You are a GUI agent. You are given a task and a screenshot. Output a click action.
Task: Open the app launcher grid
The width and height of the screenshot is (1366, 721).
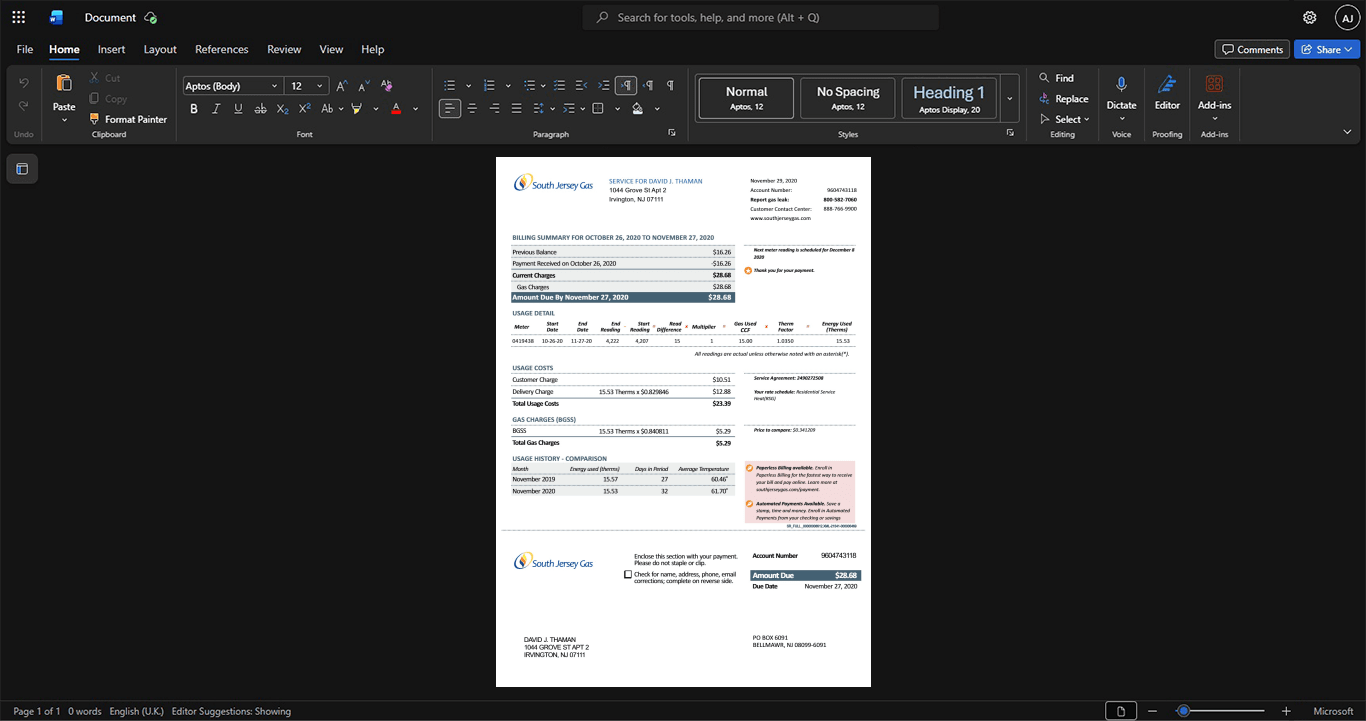18,17
